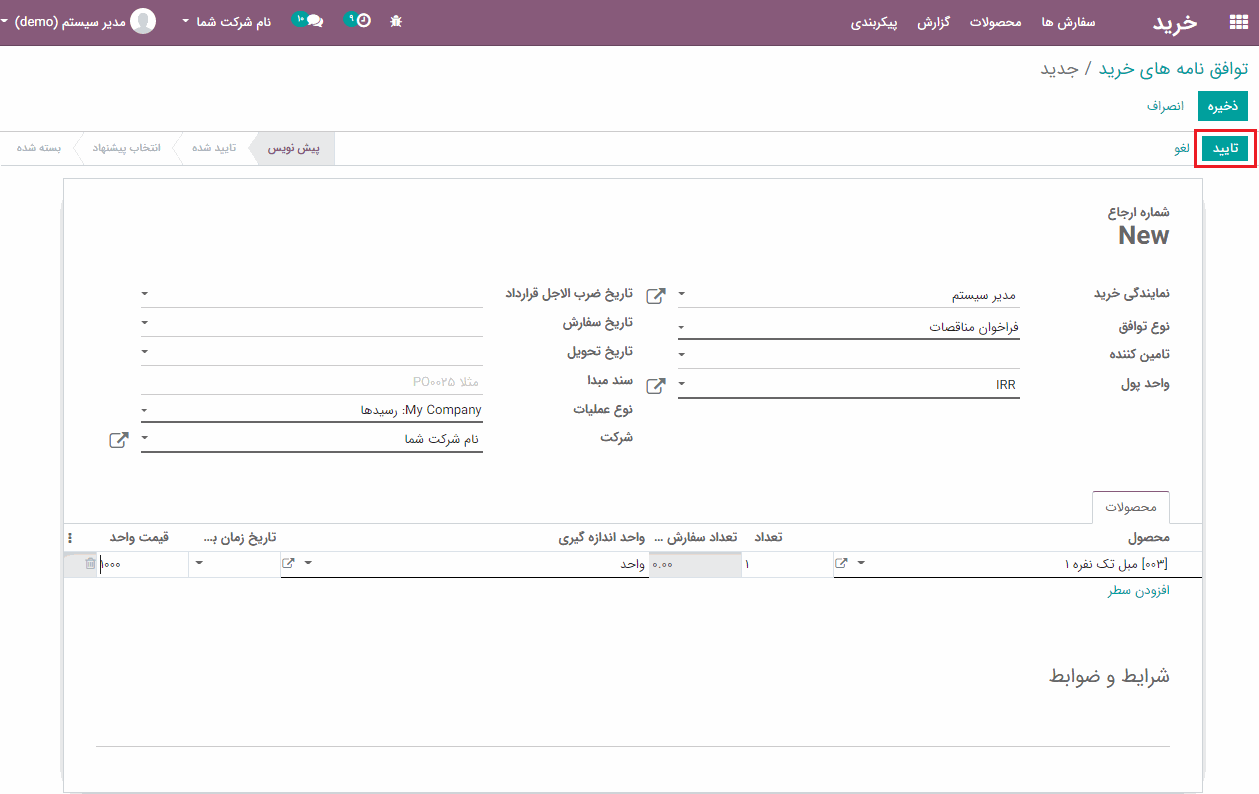Screen dimensions: 1259x794
Task: Click the تایید شده status stage
Action: (x=214, y=148)
